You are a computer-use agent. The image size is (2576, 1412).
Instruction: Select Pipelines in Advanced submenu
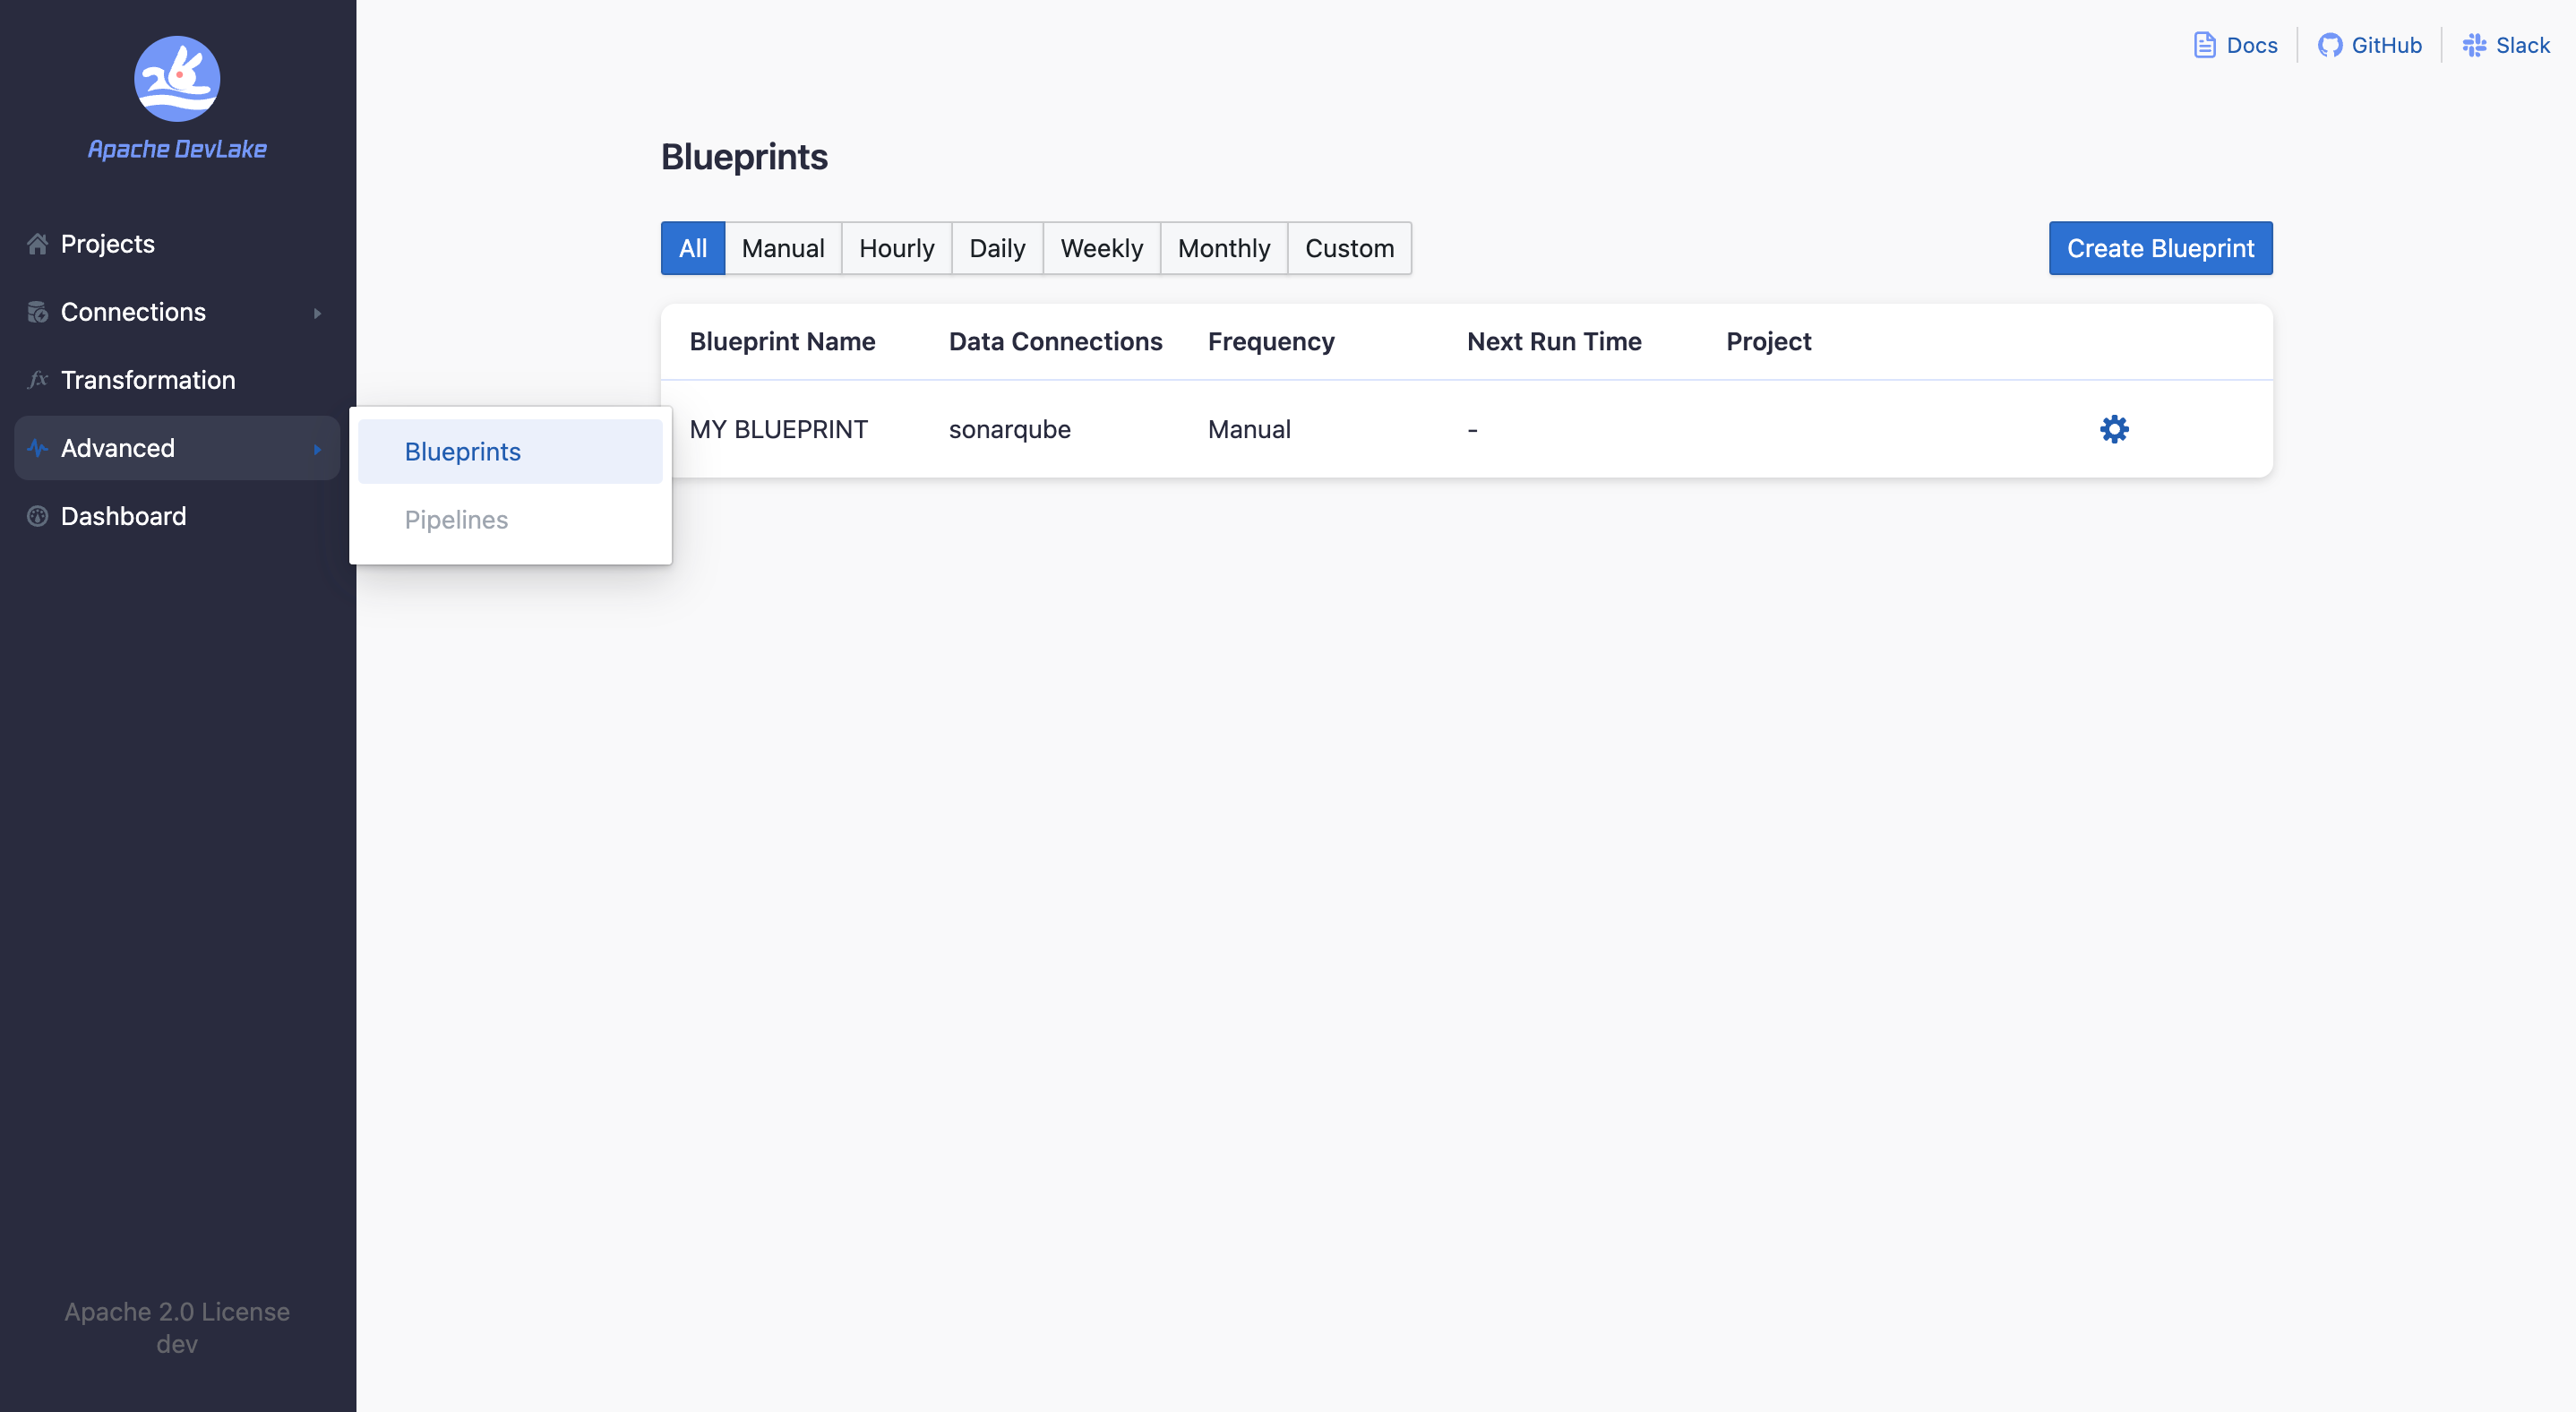point(456,520)
